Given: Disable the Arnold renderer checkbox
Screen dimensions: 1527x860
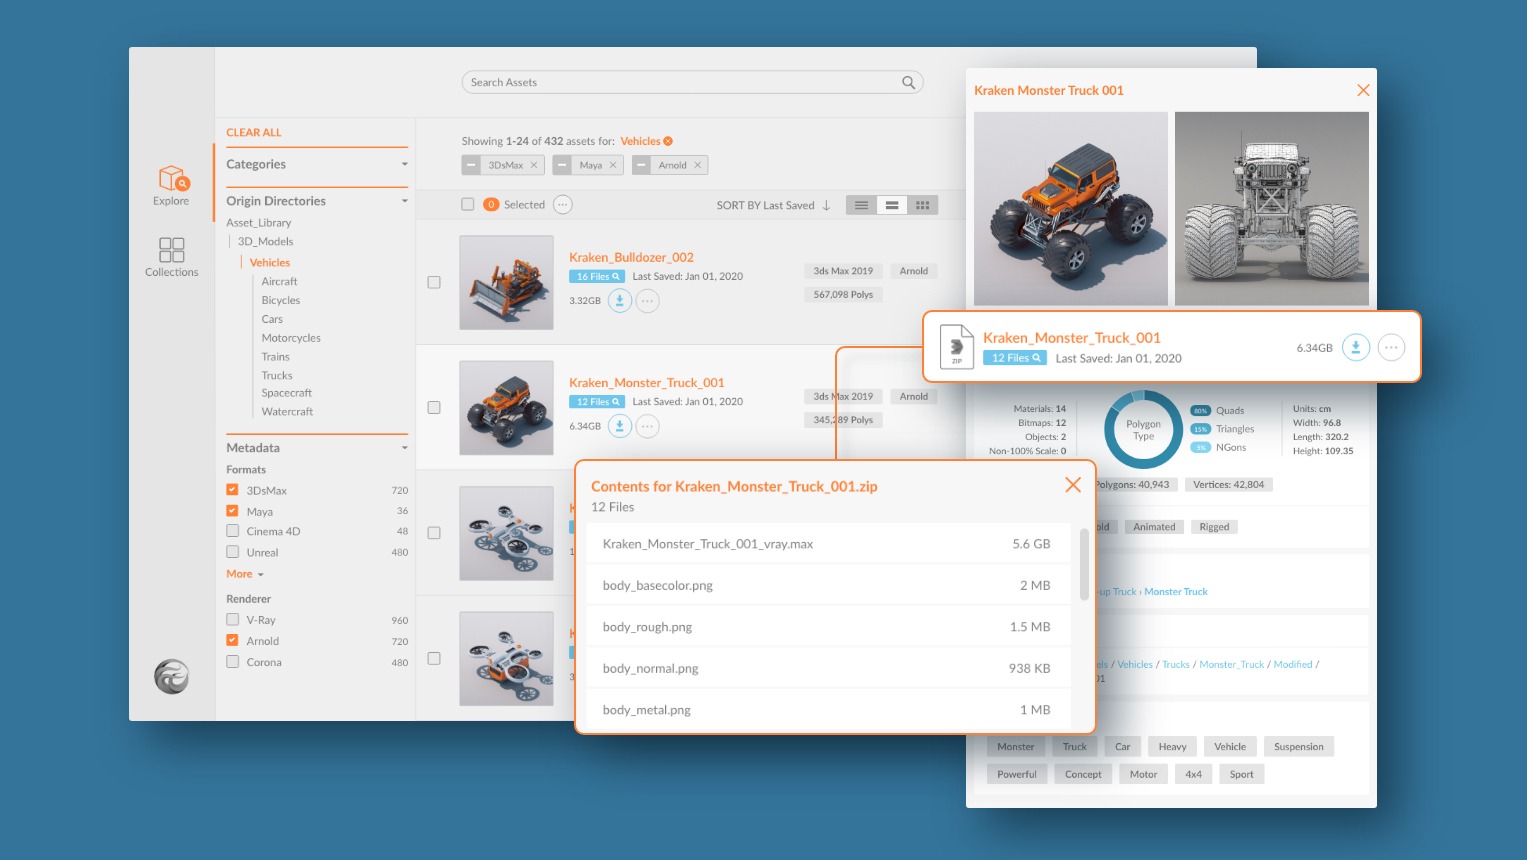Looking at the screenshot, I should pos(232,641).
